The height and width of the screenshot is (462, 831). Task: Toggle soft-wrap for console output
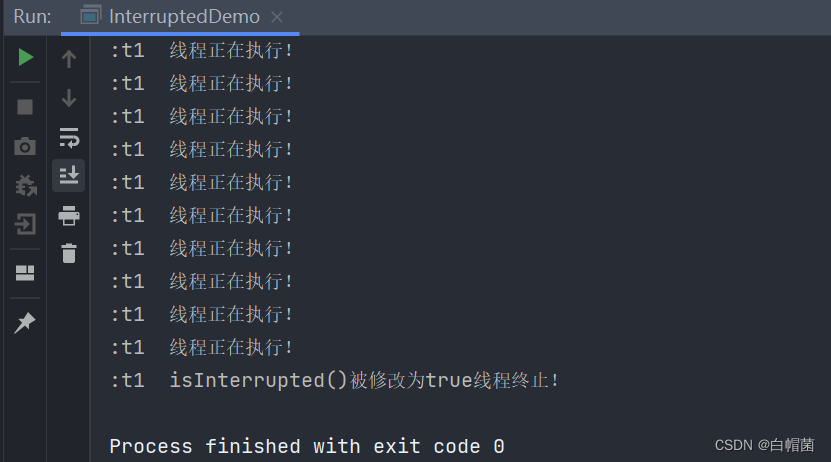click(69, 137)
